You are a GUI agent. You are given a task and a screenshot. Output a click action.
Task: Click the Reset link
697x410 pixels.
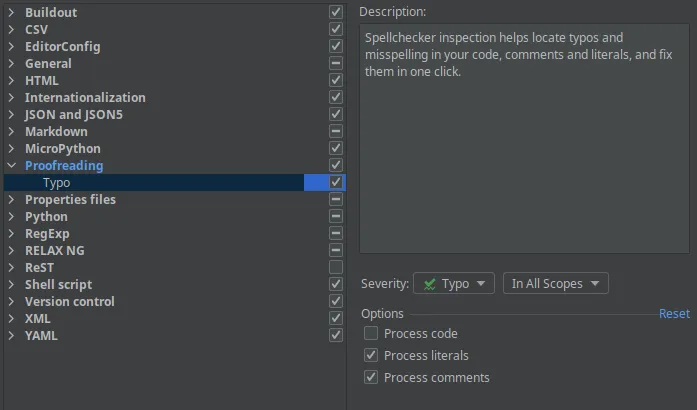pos(674,314)
